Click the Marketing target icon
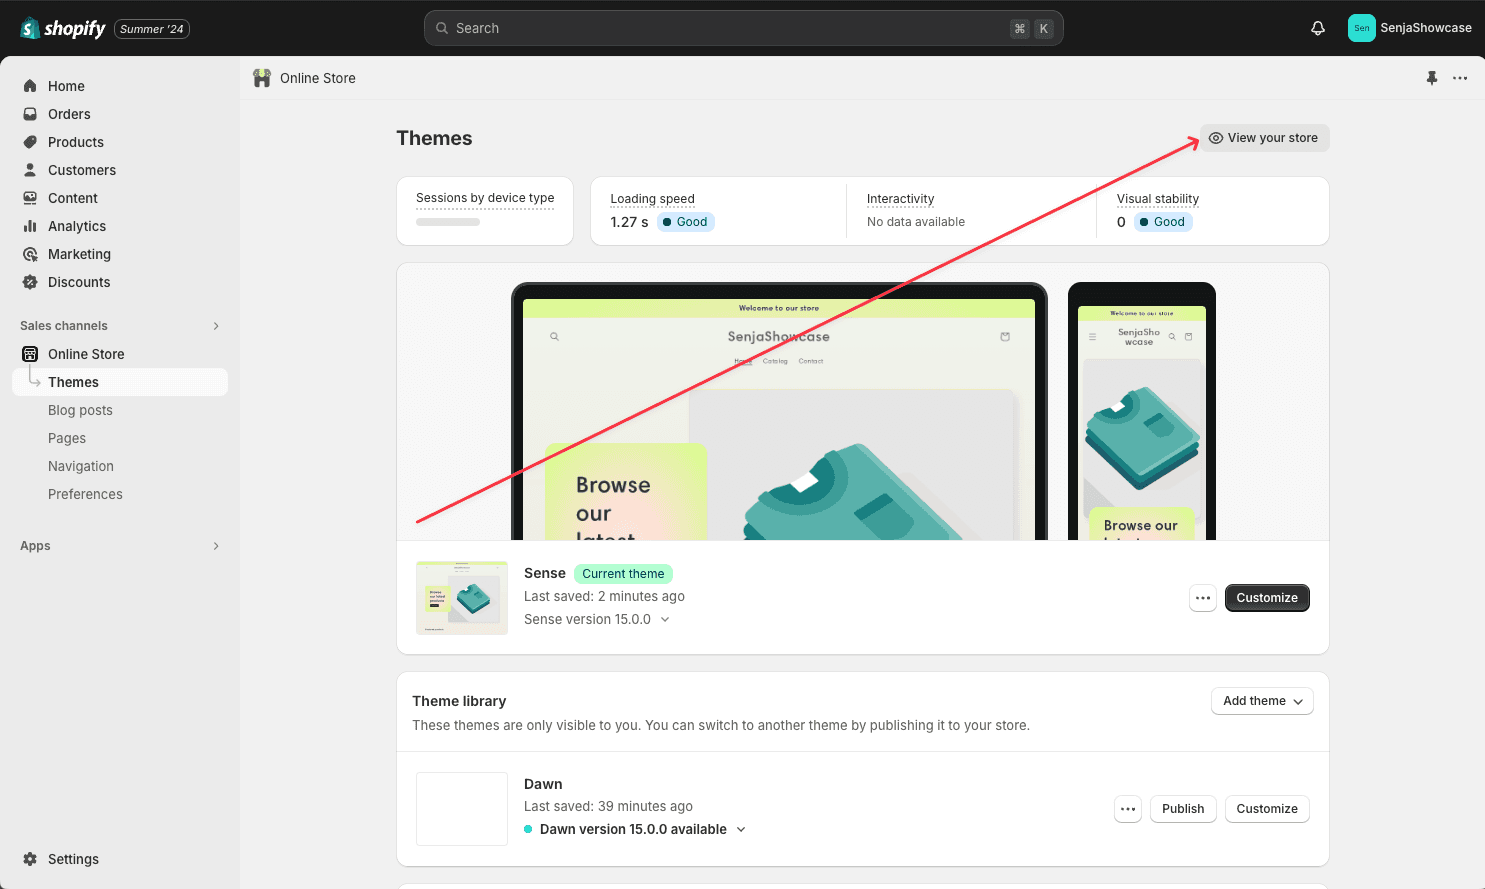This screenshot has width=1485, height=889. (30, 254)
